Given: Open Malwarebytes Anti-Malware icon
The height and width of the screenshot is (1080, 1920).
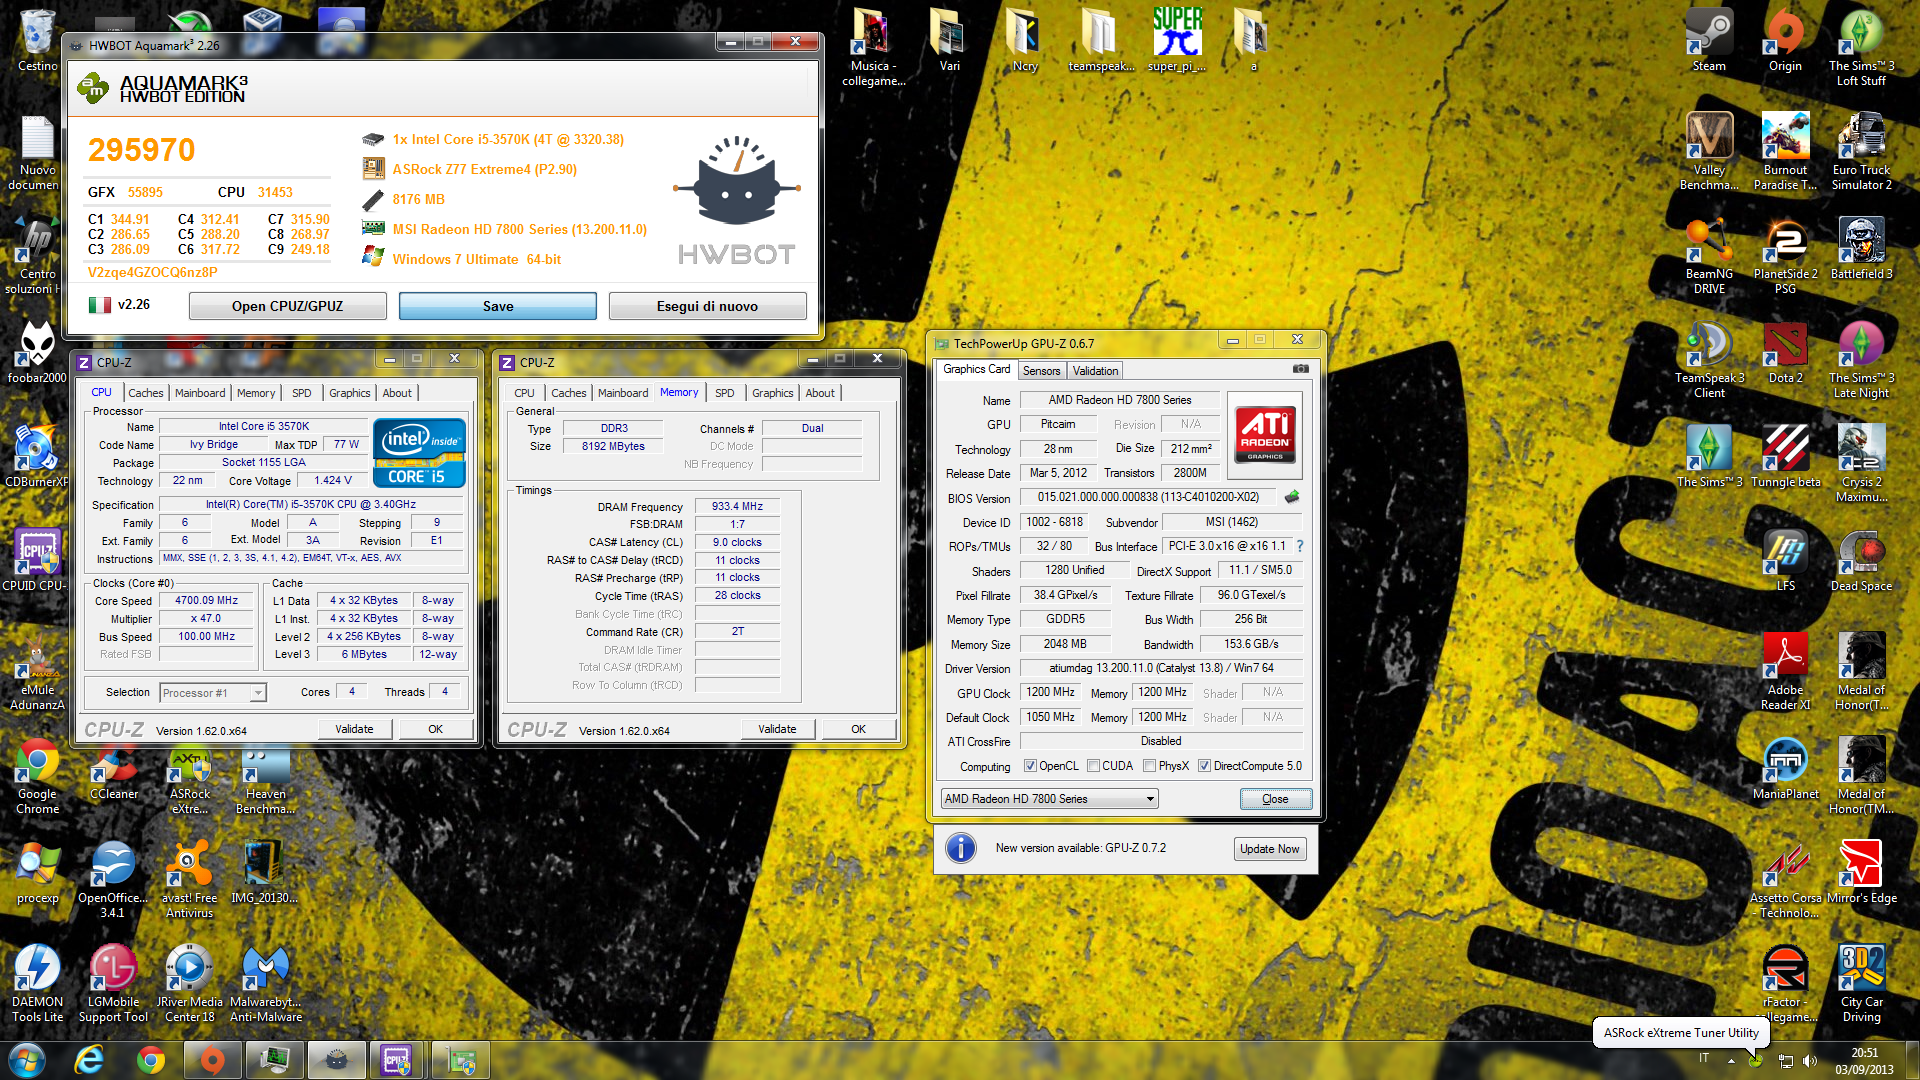Looking at the screenshot, I should coord(266,983).
